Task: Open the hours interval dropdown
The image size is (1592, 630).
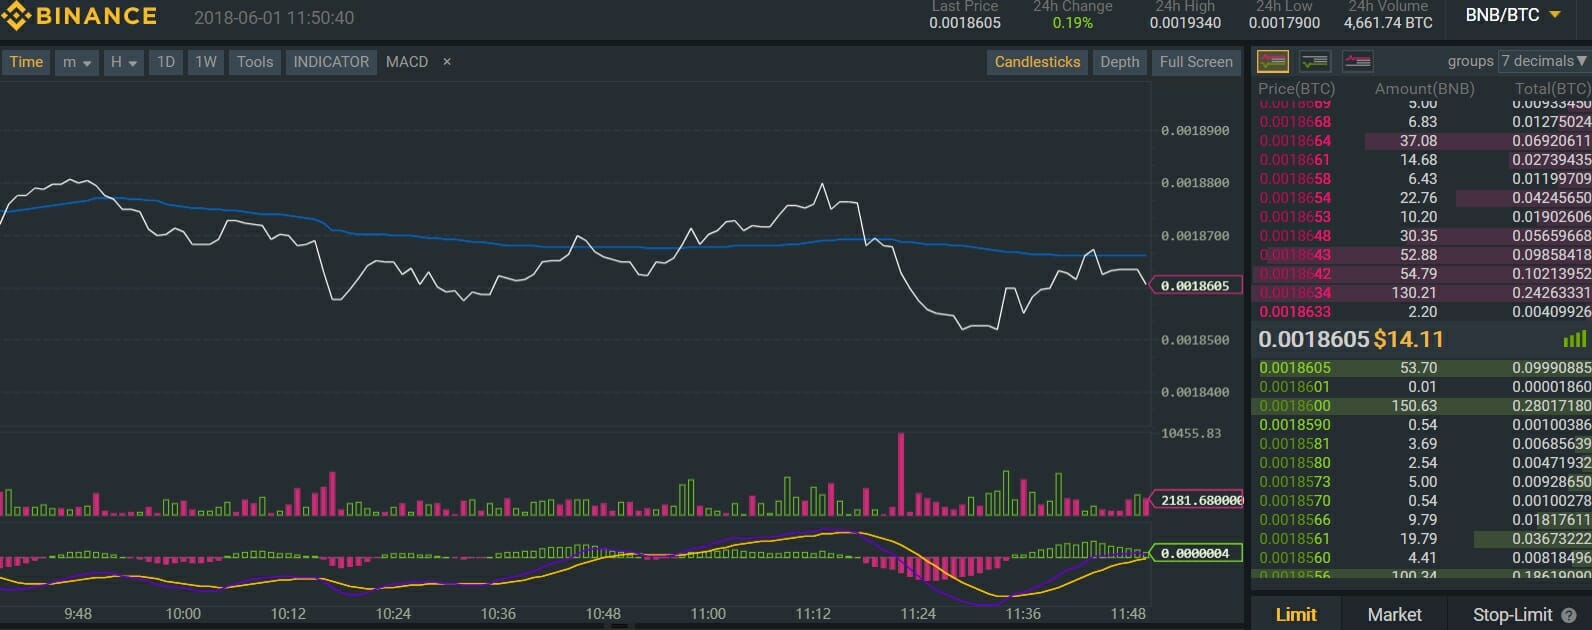Action: pyautogui.click(x=124, y=62)
